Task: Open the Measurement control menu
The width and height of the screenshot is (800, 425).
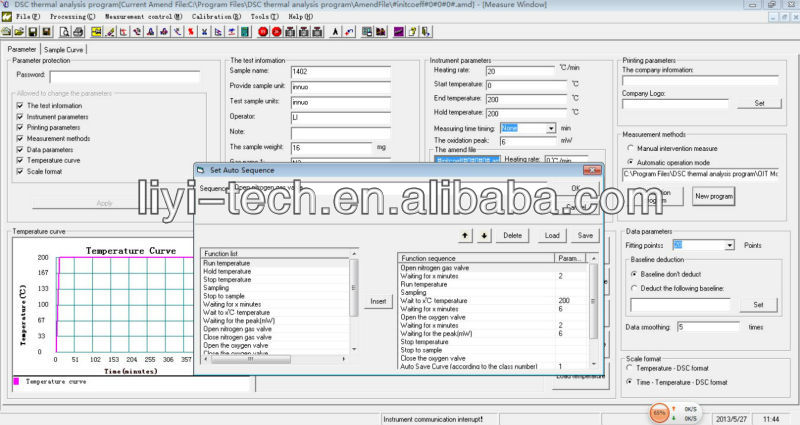Action: [x=143, y=16]
